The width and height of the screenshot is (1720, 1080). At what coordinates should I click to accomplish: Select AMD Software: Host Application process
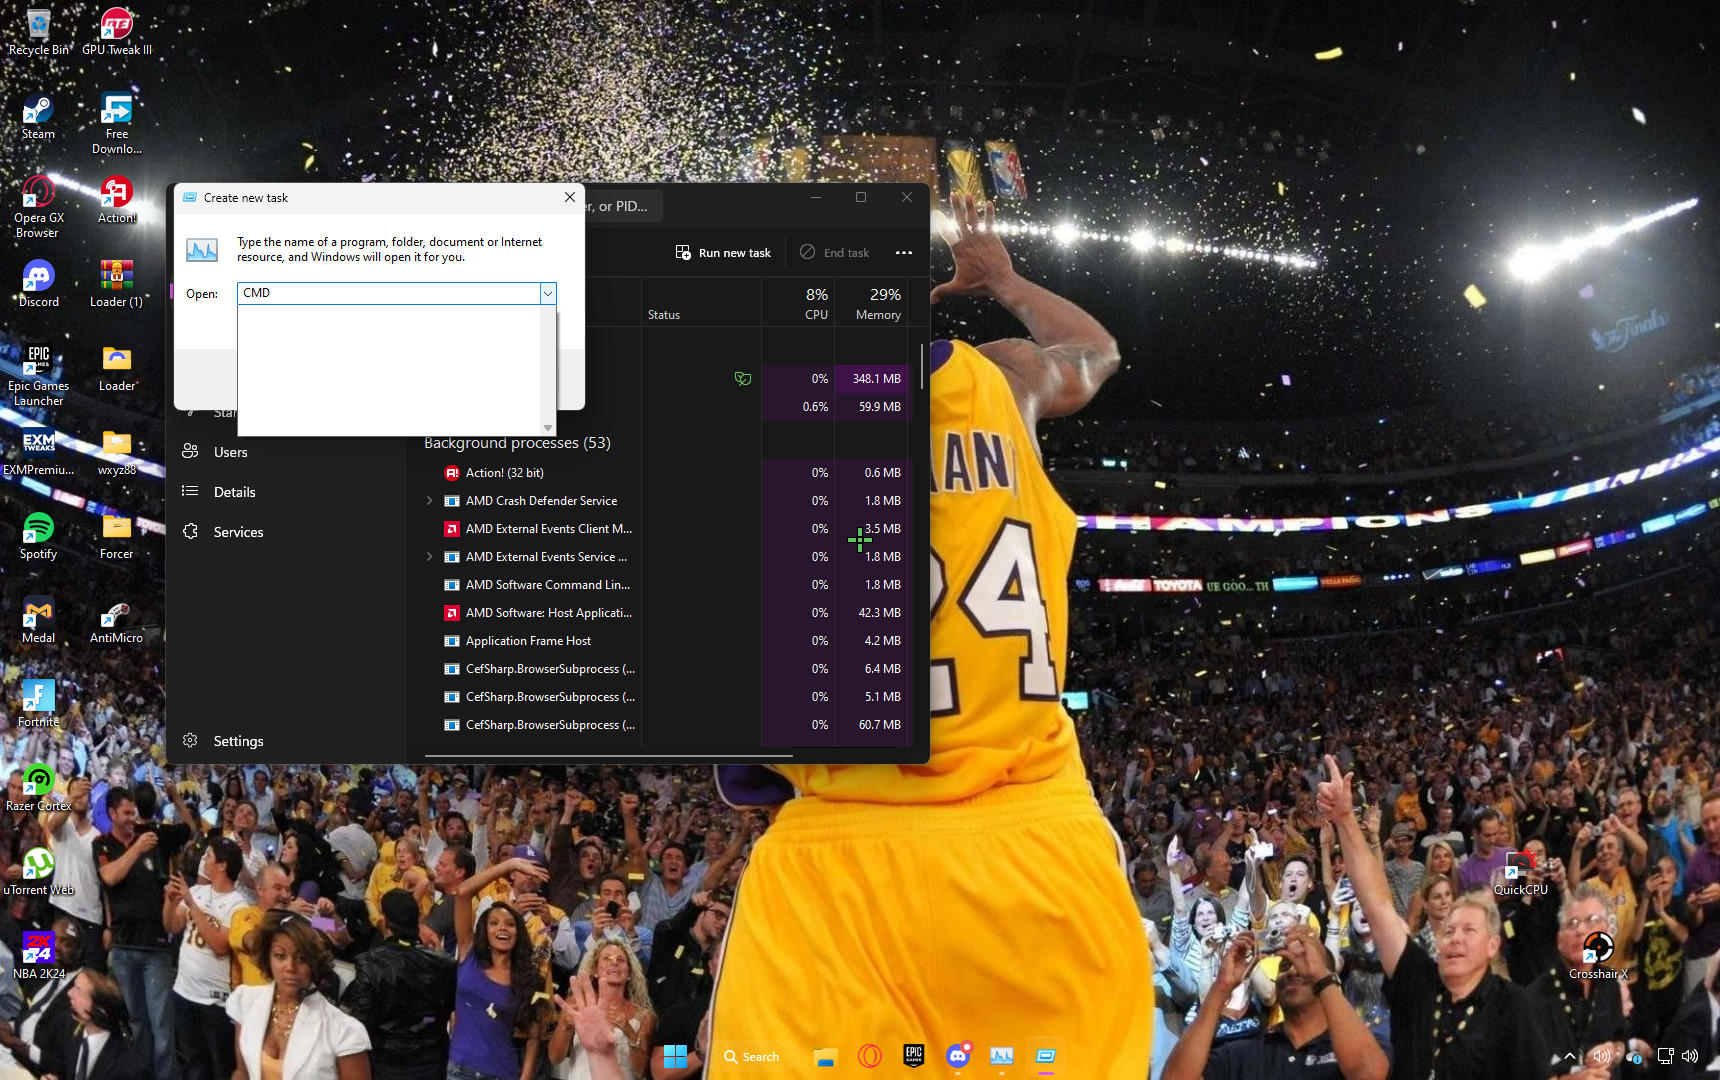540,613
